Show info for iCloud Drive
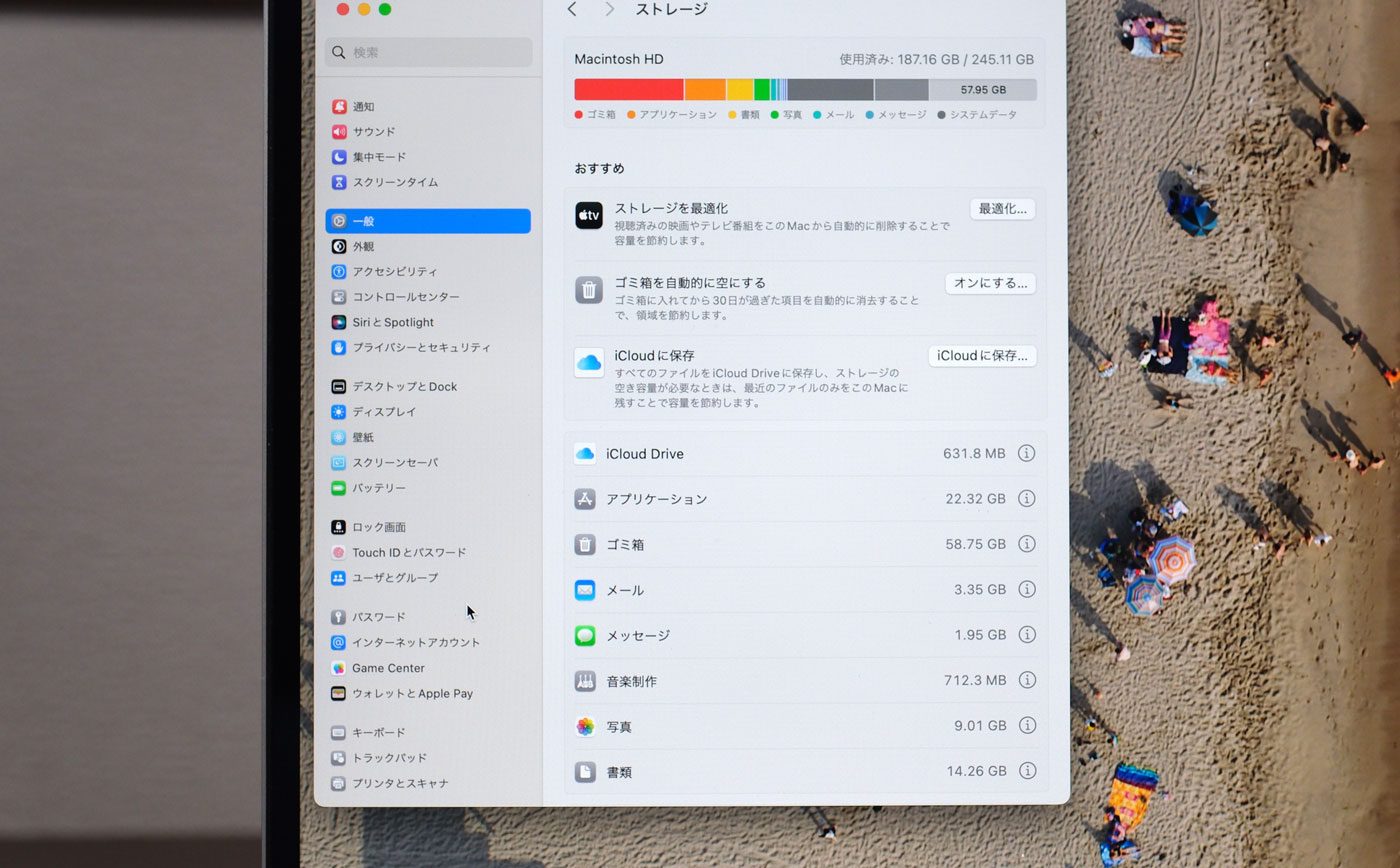The height and width of the screenshot is (868, 1400). pyautogui.click(x=1026, y=453)
